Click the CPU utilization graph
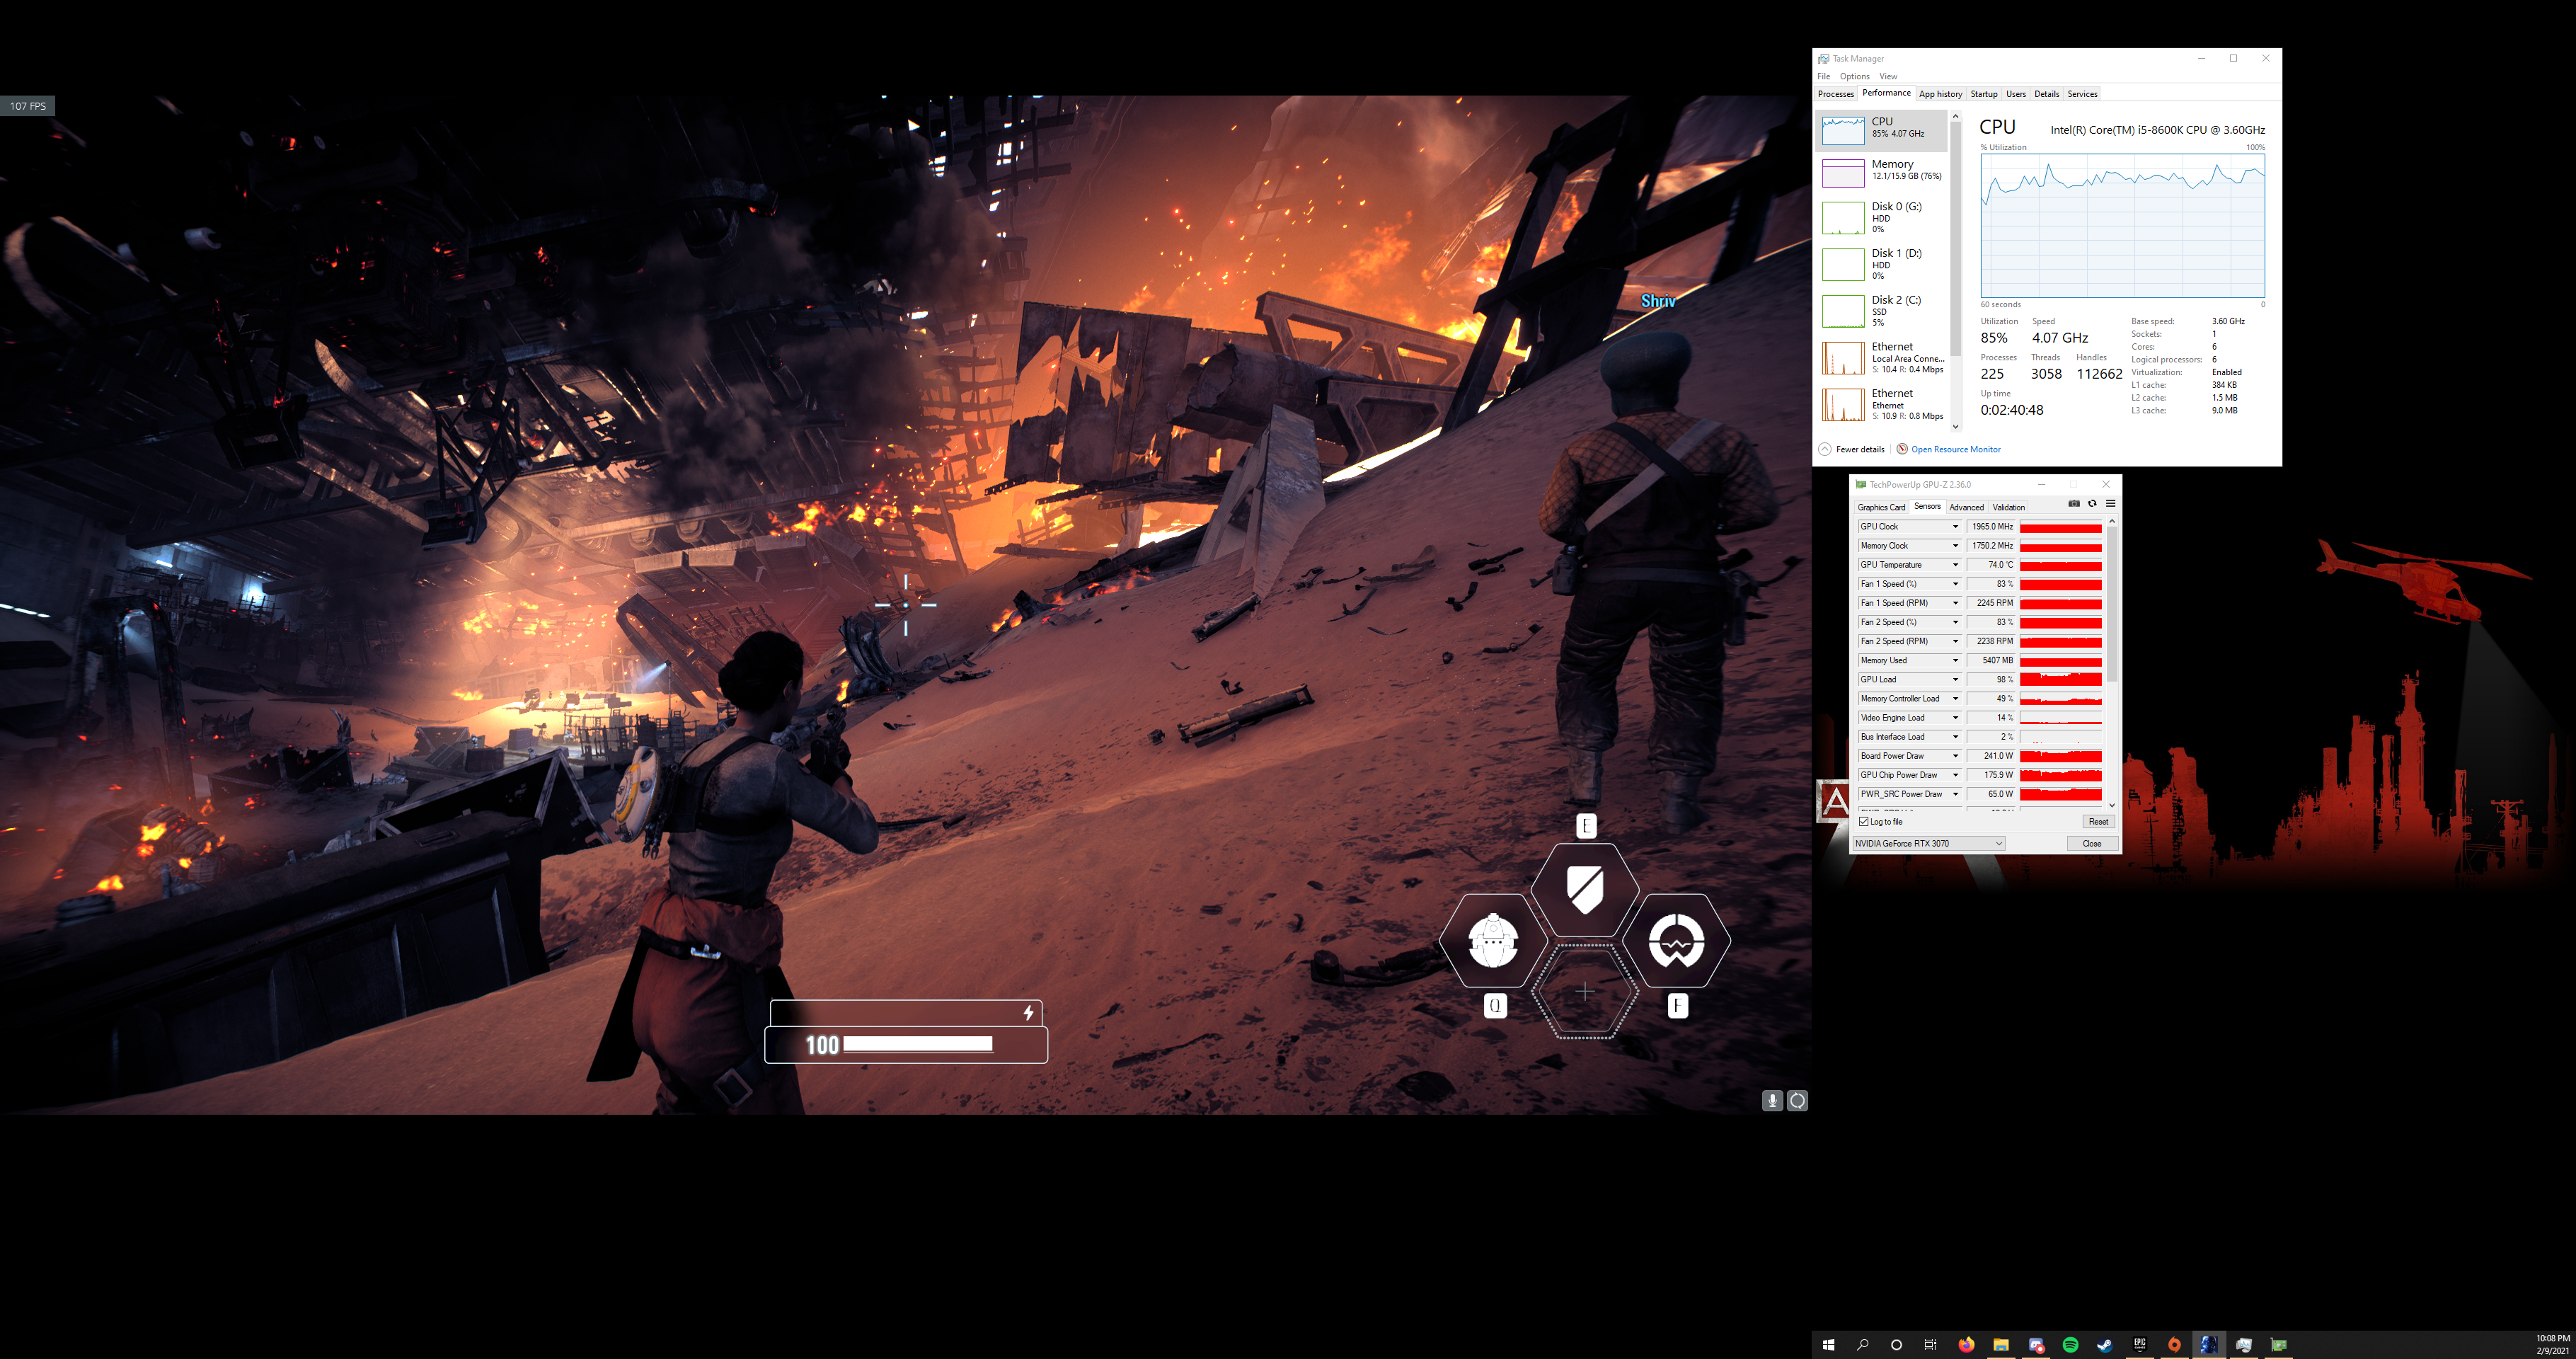 2122,225
